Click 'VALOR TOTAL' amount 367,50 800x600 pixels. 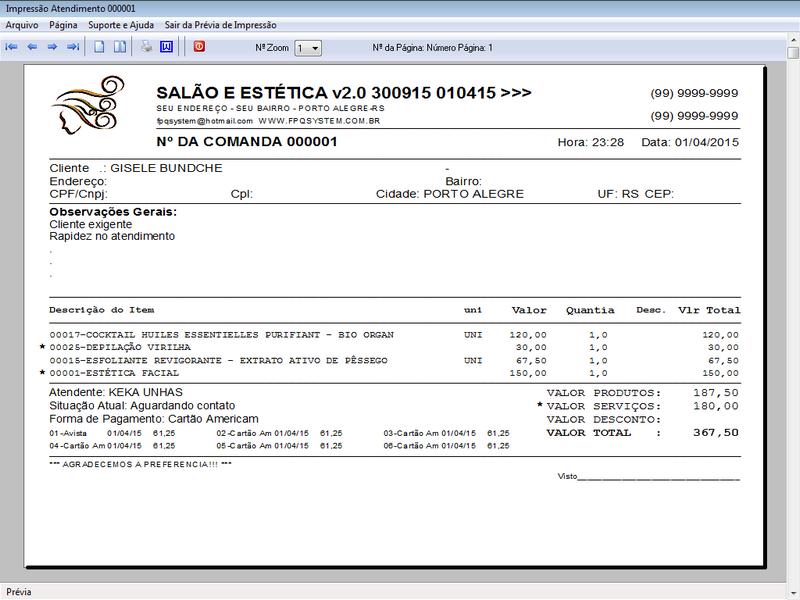[716, 433]
